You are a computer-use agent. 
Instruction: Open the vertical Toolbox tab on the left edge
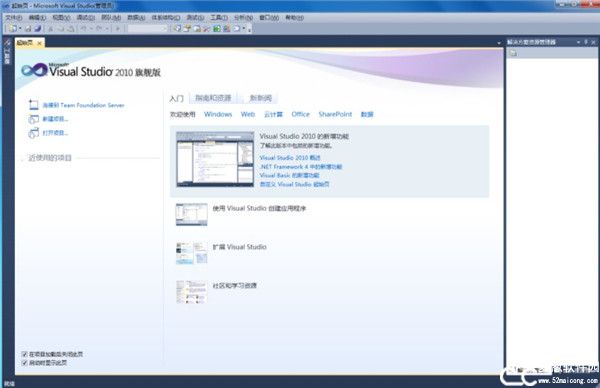click(7, 52)
